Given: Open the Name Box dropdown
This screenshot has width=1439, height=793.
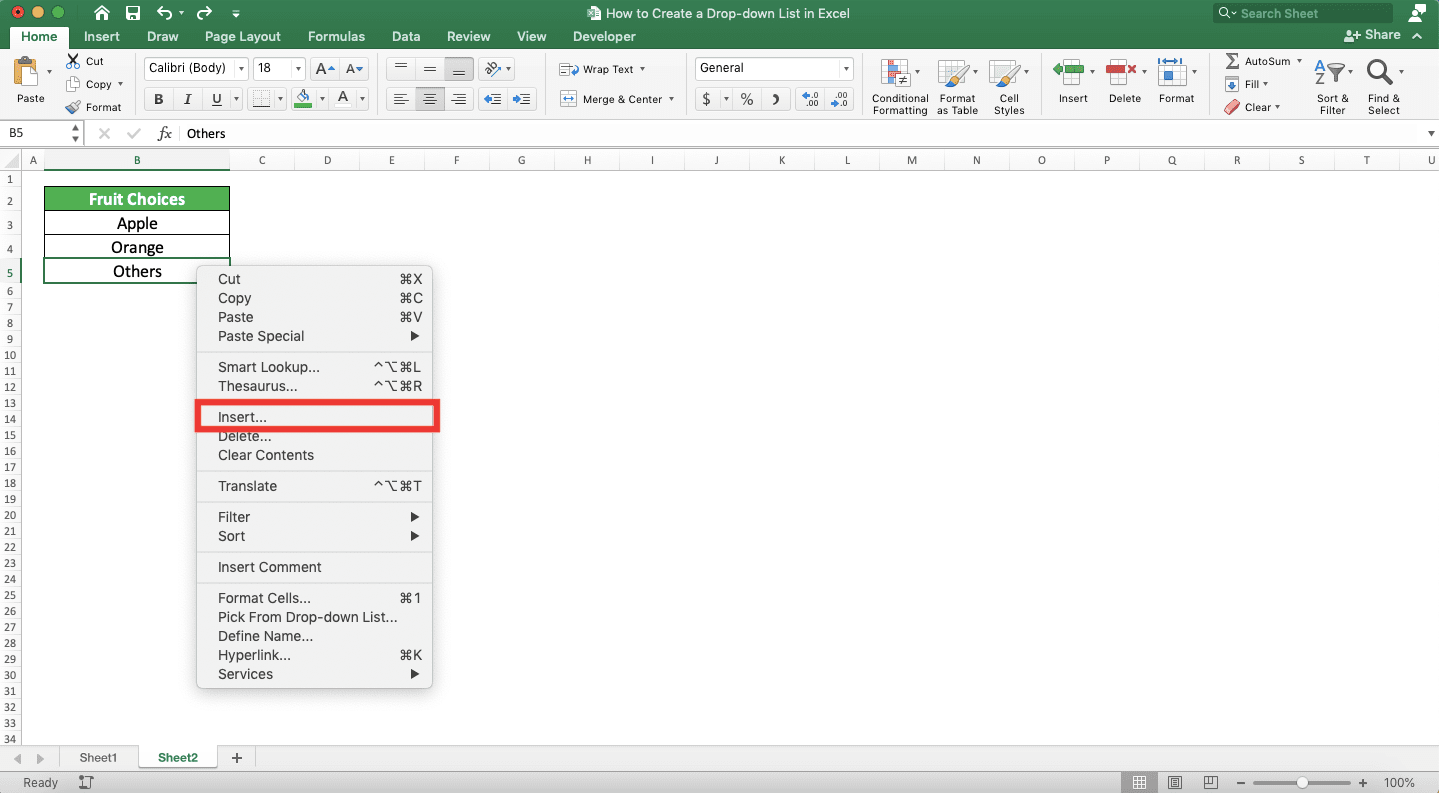Looking at the screenshot, I should pos(76,133).
